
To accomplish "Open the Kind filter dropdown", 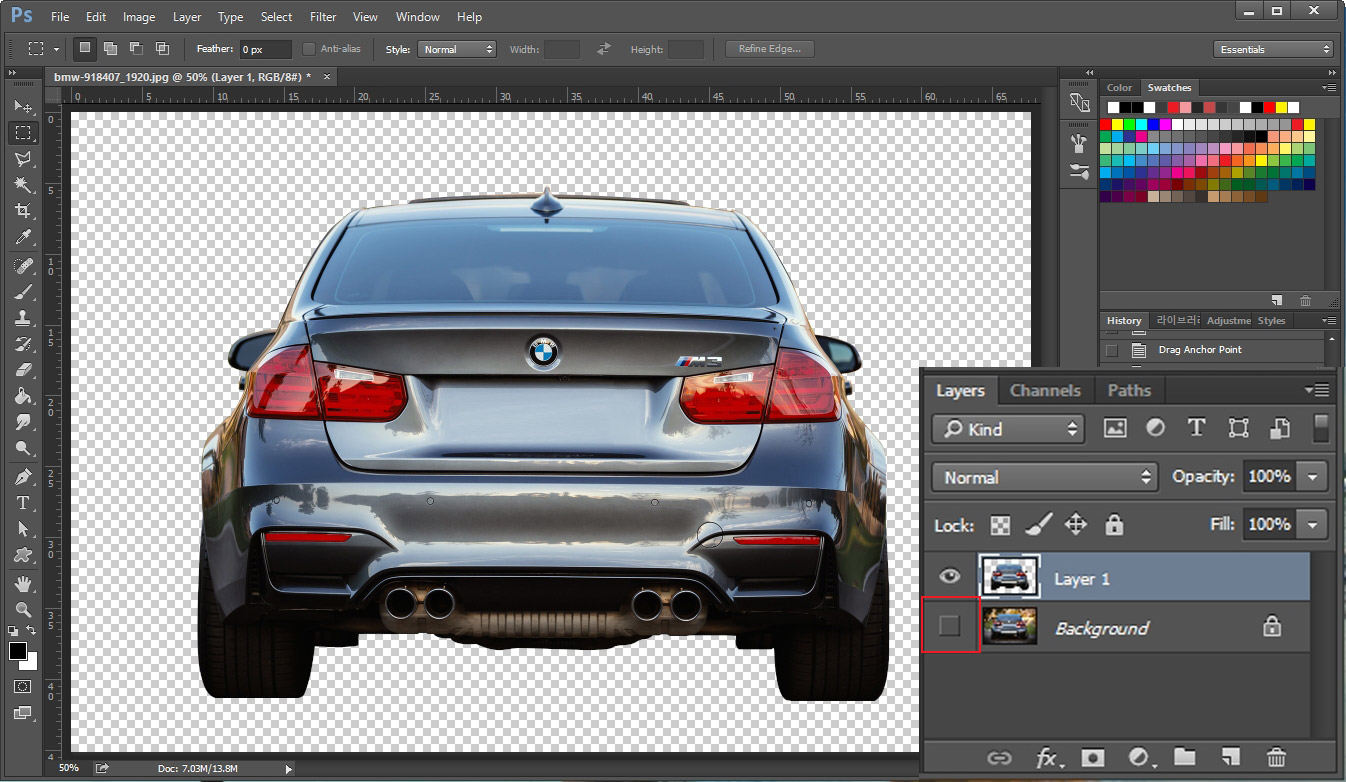I will coord(1008,429).
